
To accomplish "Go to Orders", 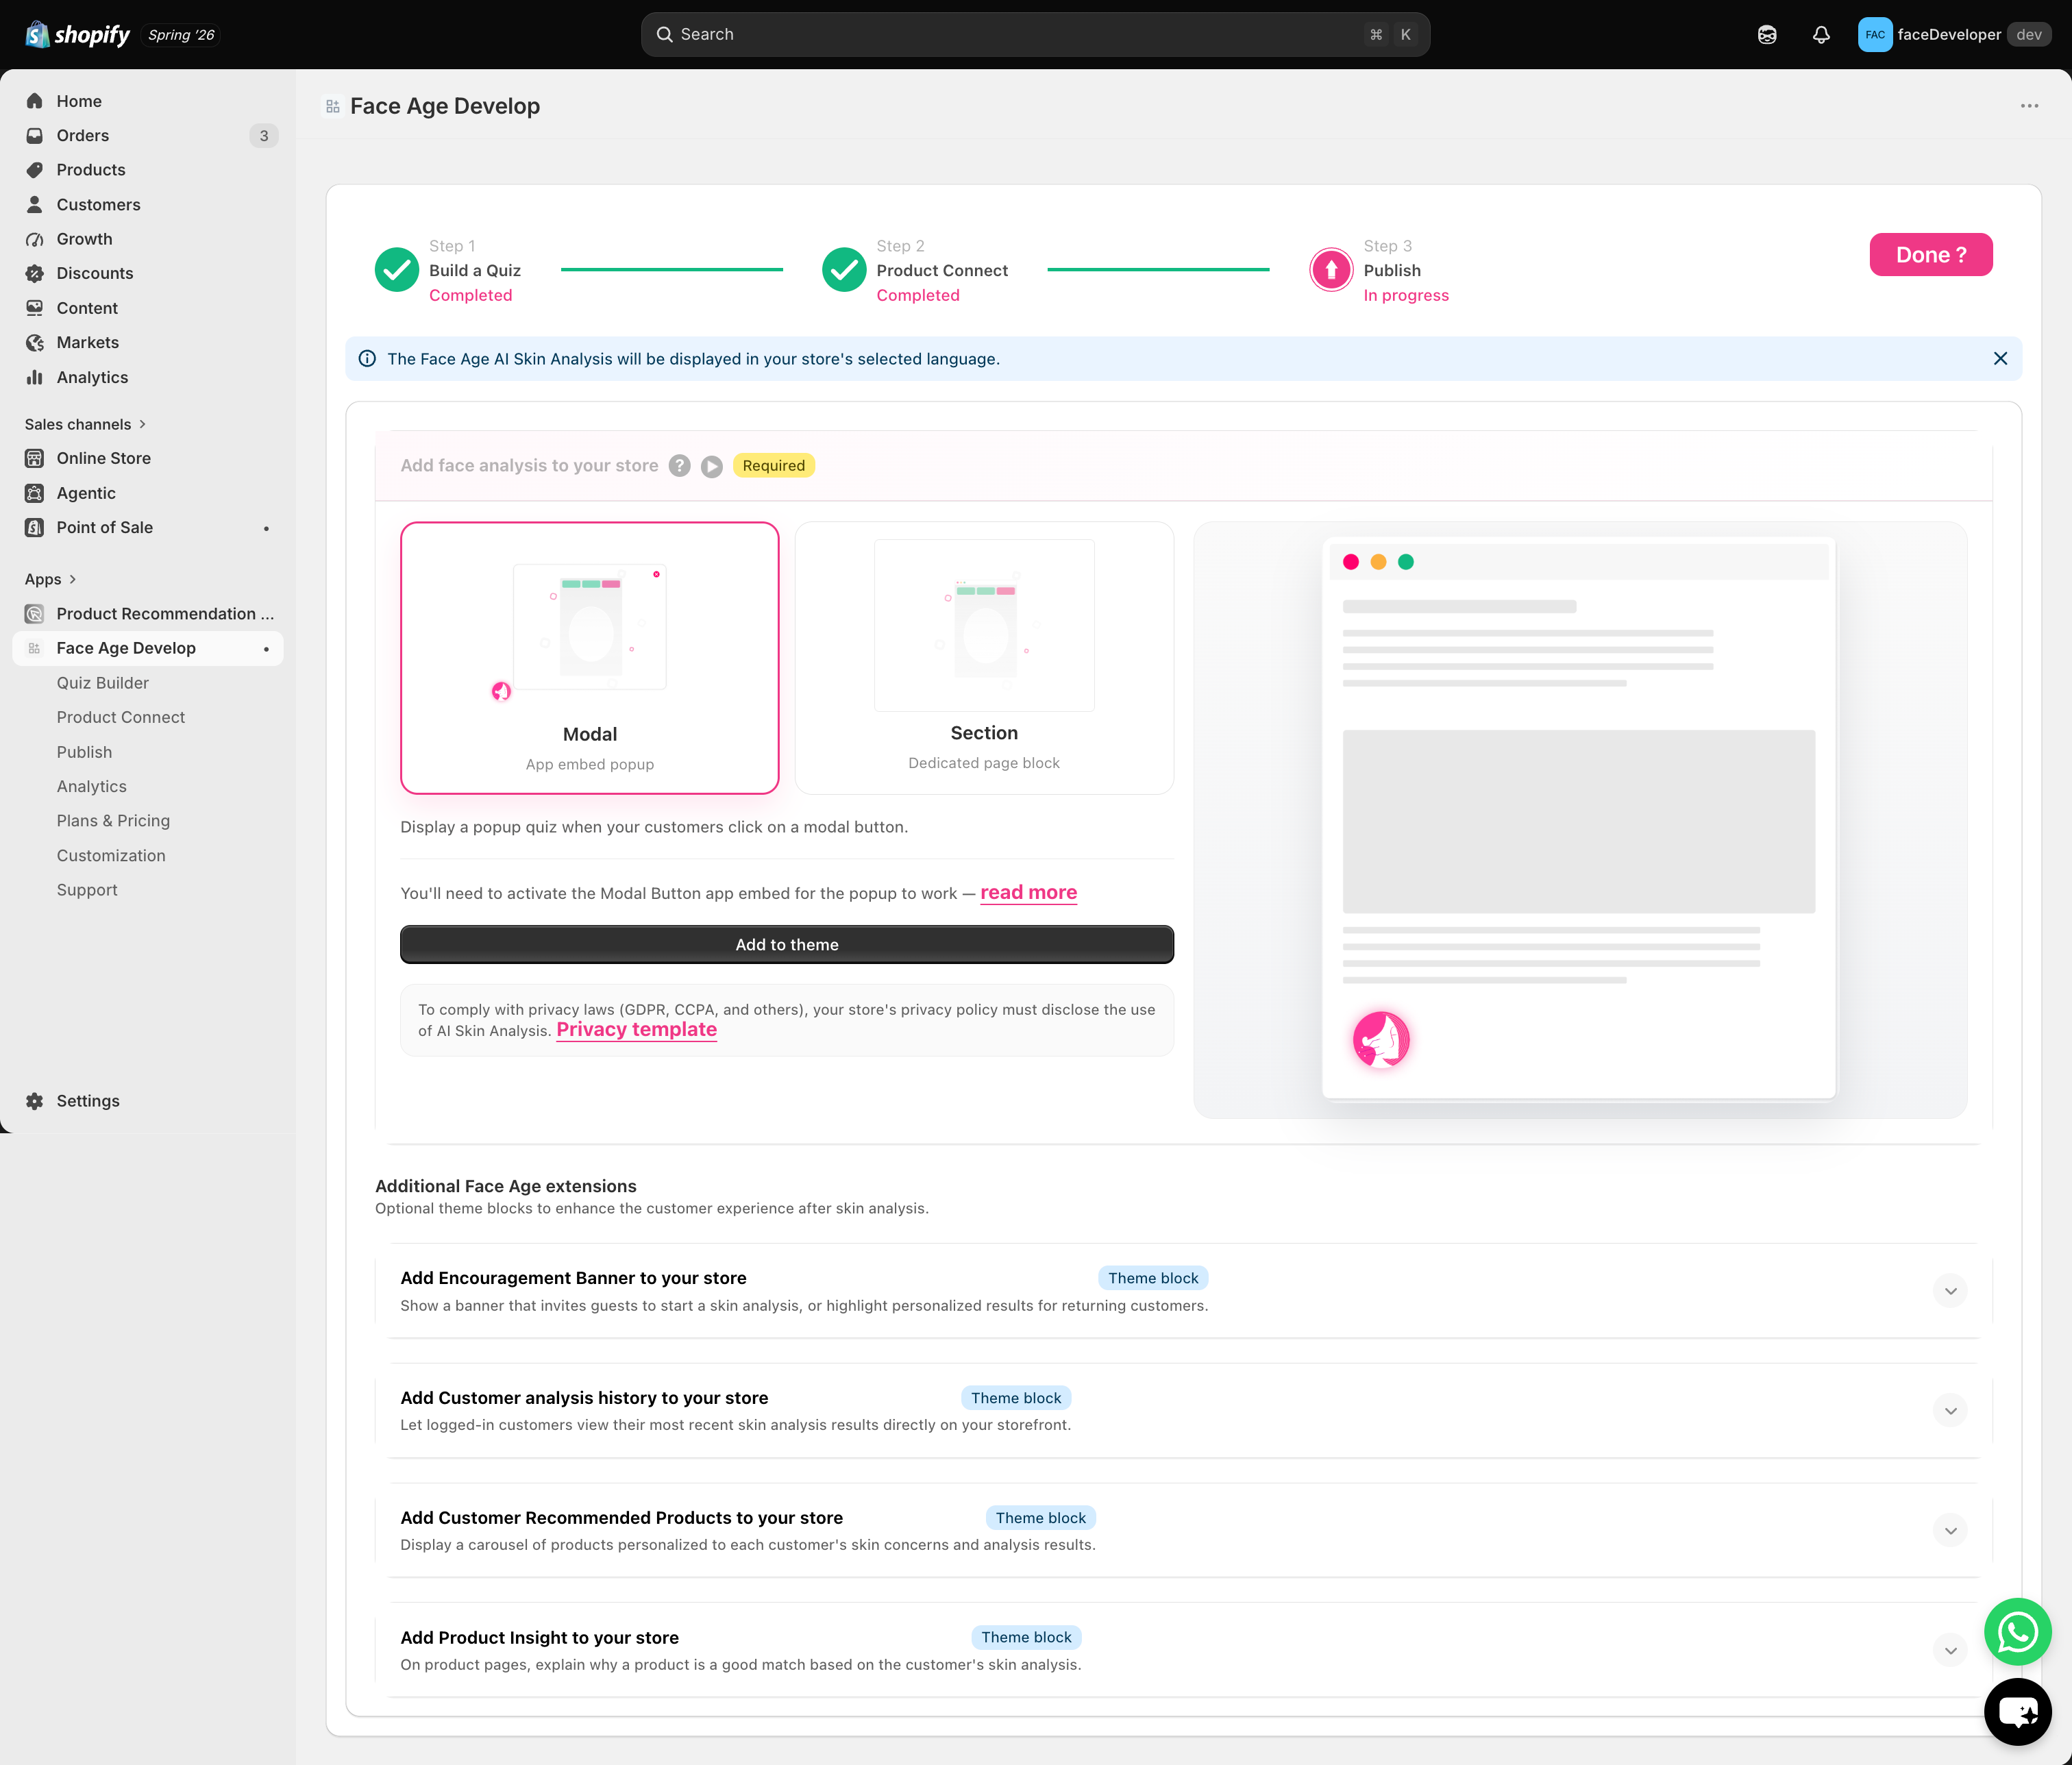I will 83,135.
